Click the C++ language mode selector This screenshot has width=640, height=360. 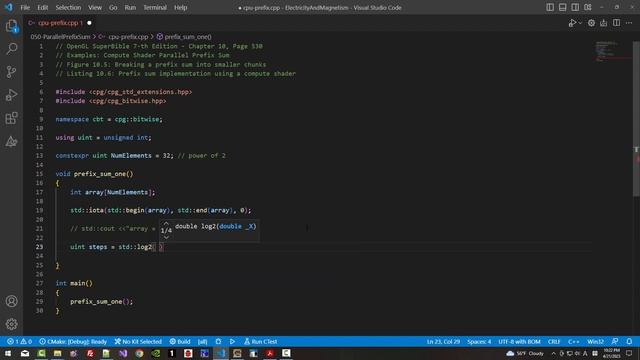(573, 341)
